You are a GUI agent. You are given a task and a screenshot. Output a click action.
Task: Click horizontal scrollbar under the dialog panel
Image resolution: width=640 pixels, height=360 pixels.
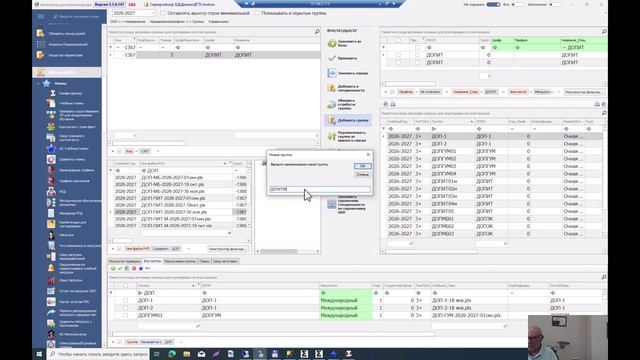[x=288, y=251]
